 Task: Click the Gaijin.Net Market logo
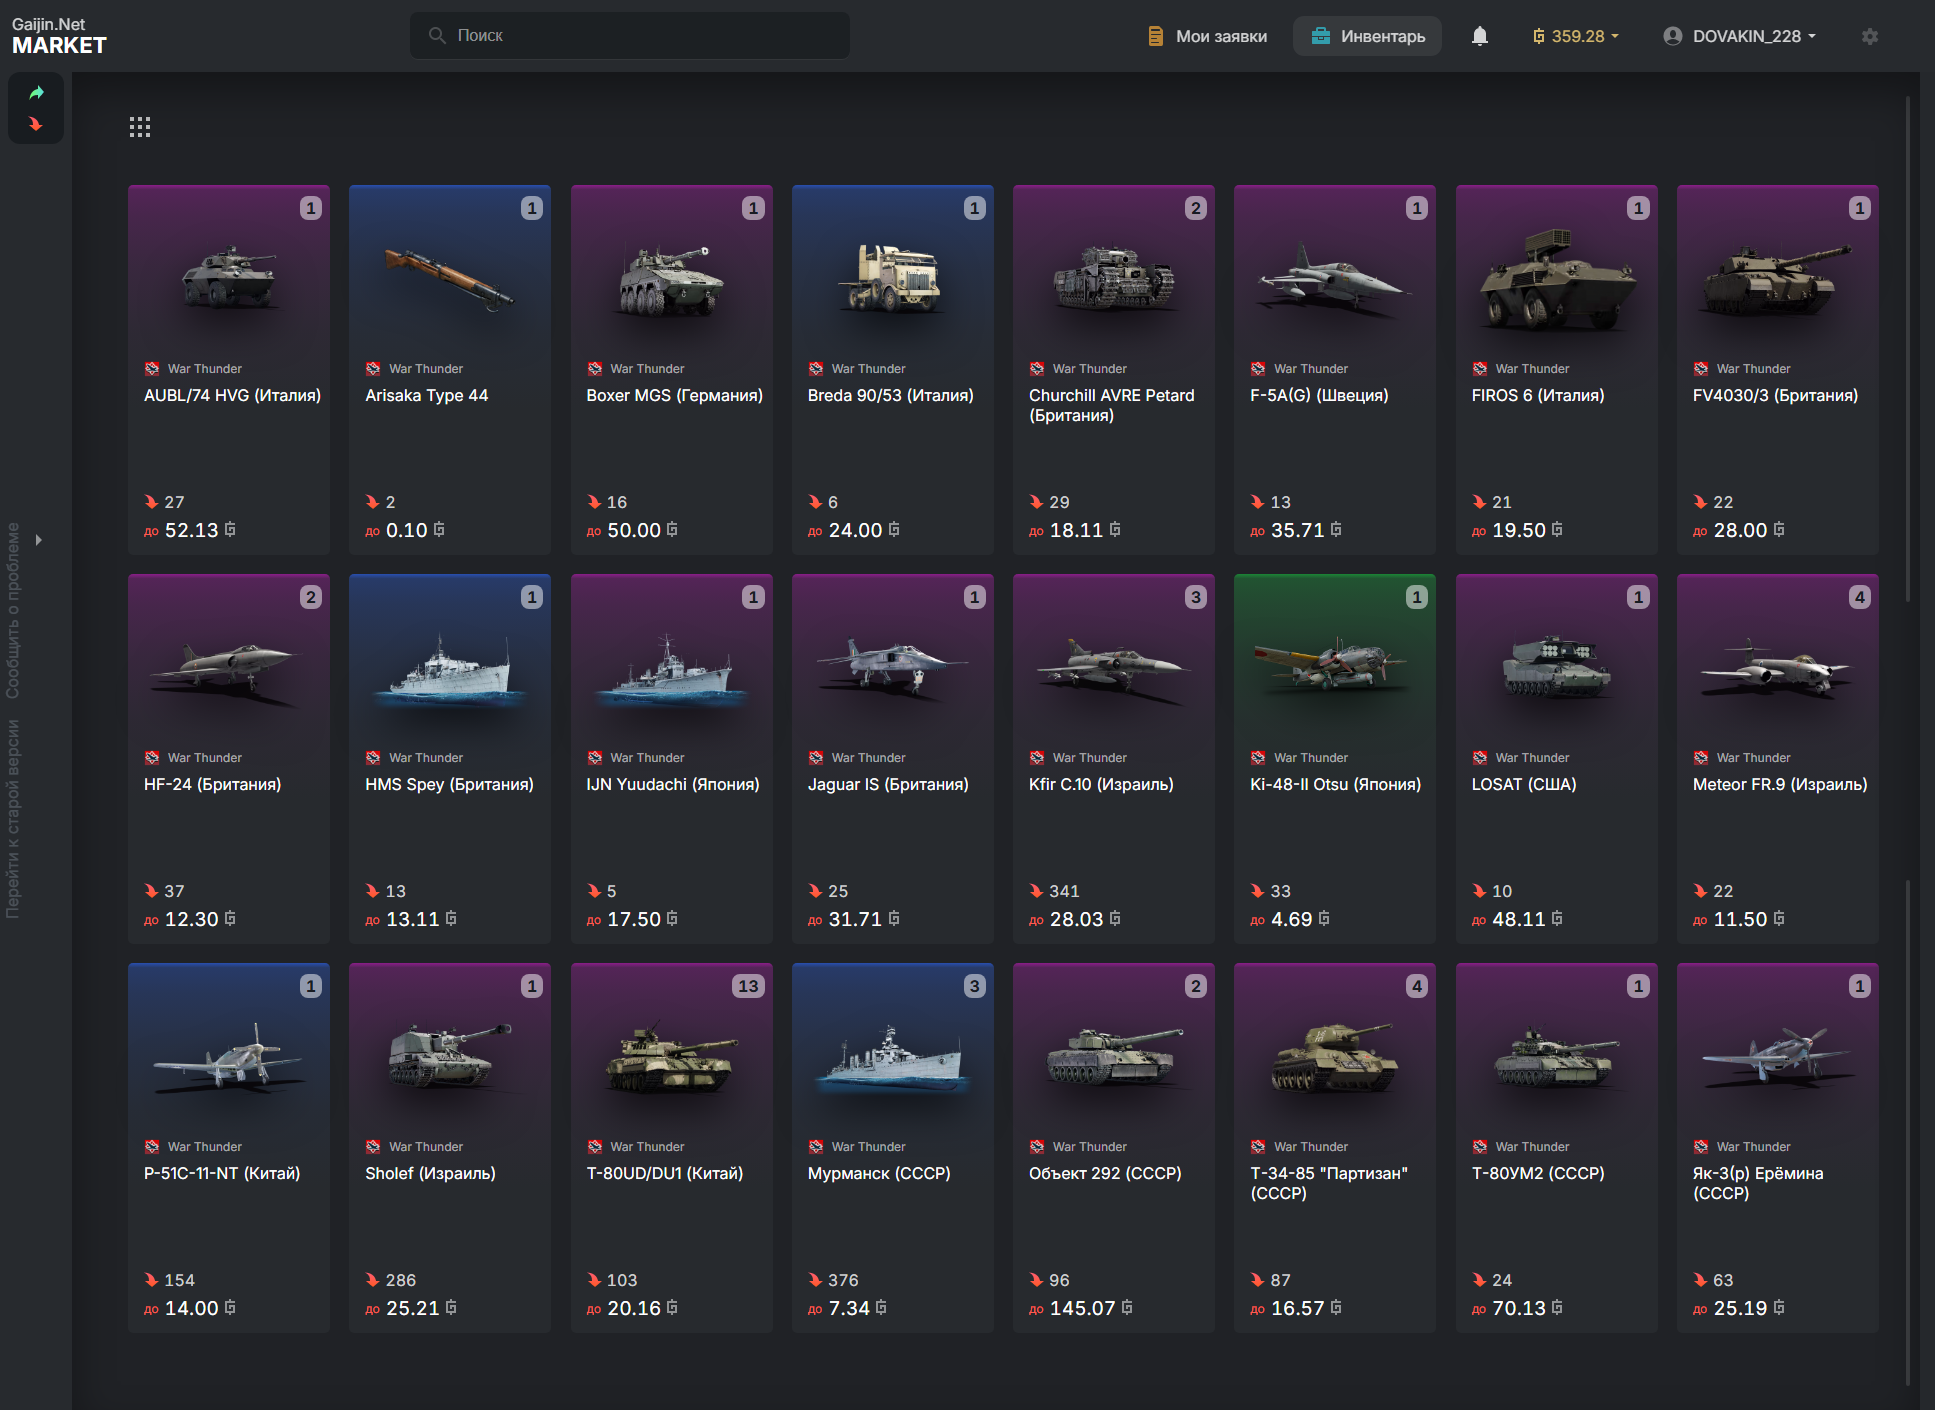click(x=59, y=36)
